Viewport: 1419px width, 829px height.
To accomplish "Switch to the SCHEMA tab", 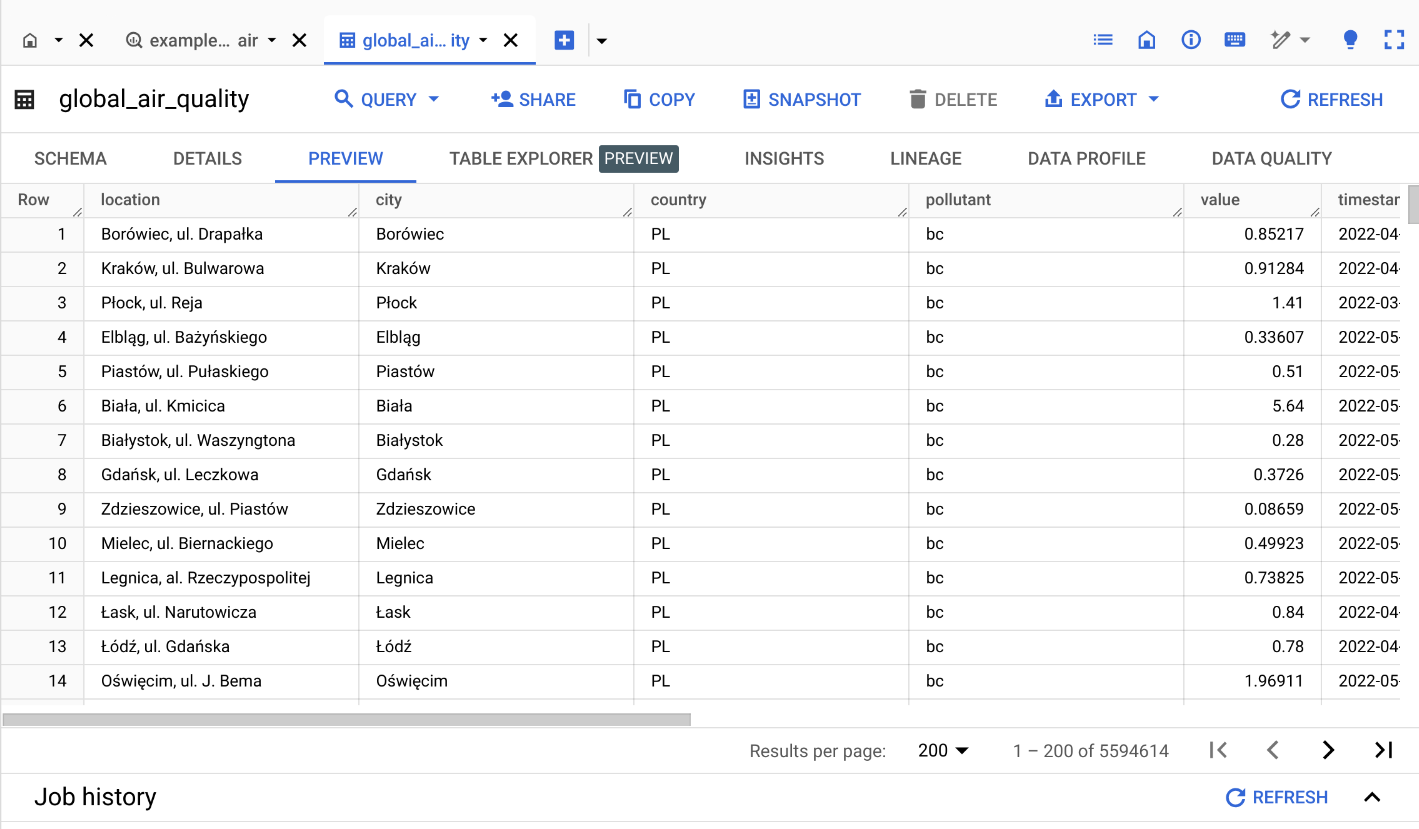I will [x=70, y=158].
